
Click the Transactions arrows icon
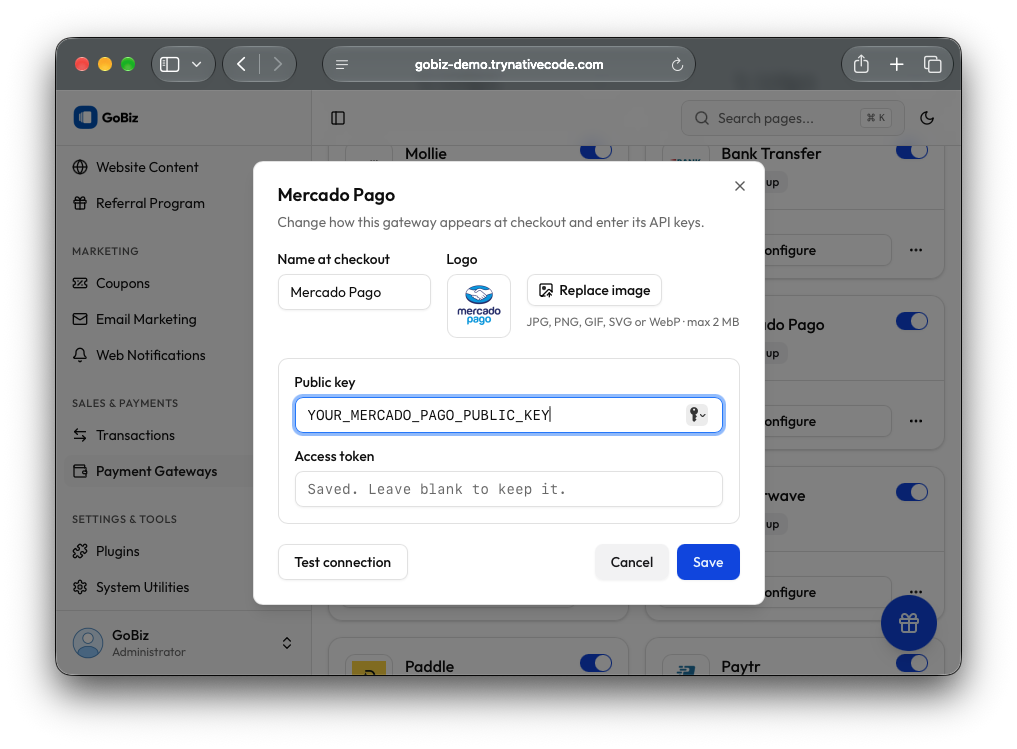pos(80,435)
